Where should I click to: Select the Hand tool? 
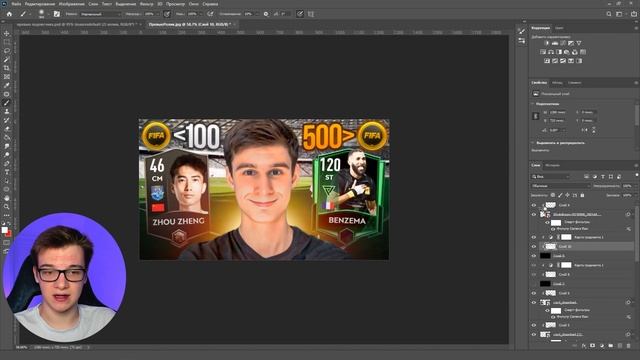point(7,198)
